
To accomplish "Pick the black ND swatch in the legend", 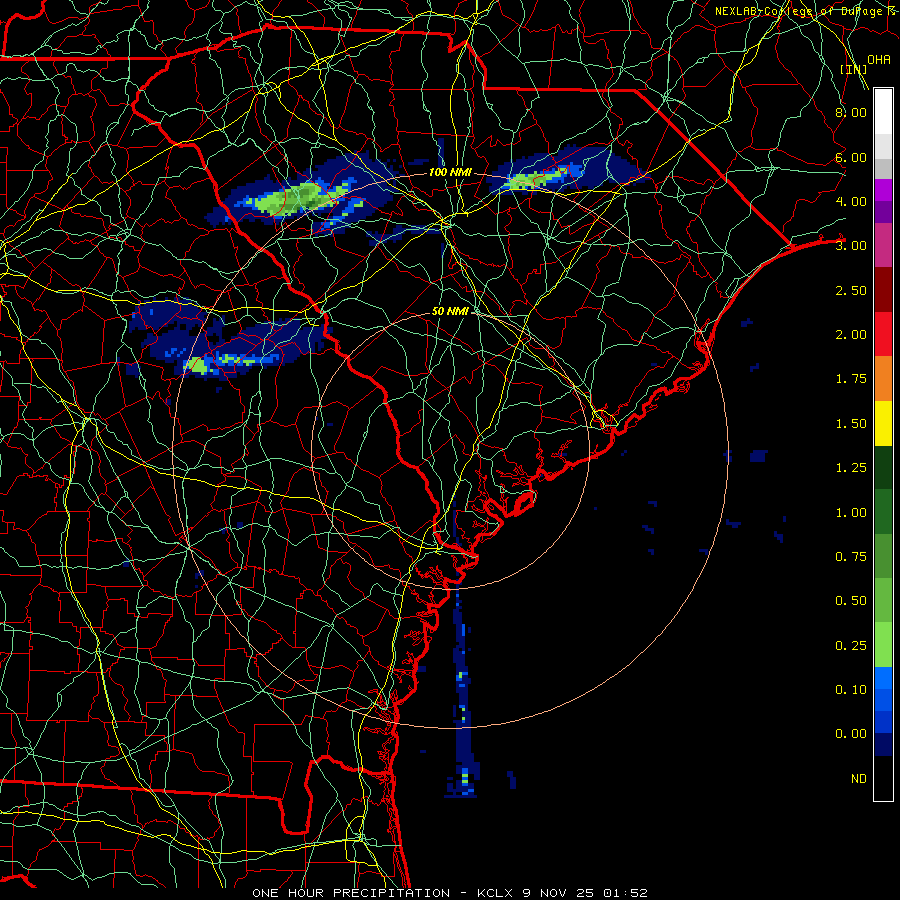I will tap(883, 778).
